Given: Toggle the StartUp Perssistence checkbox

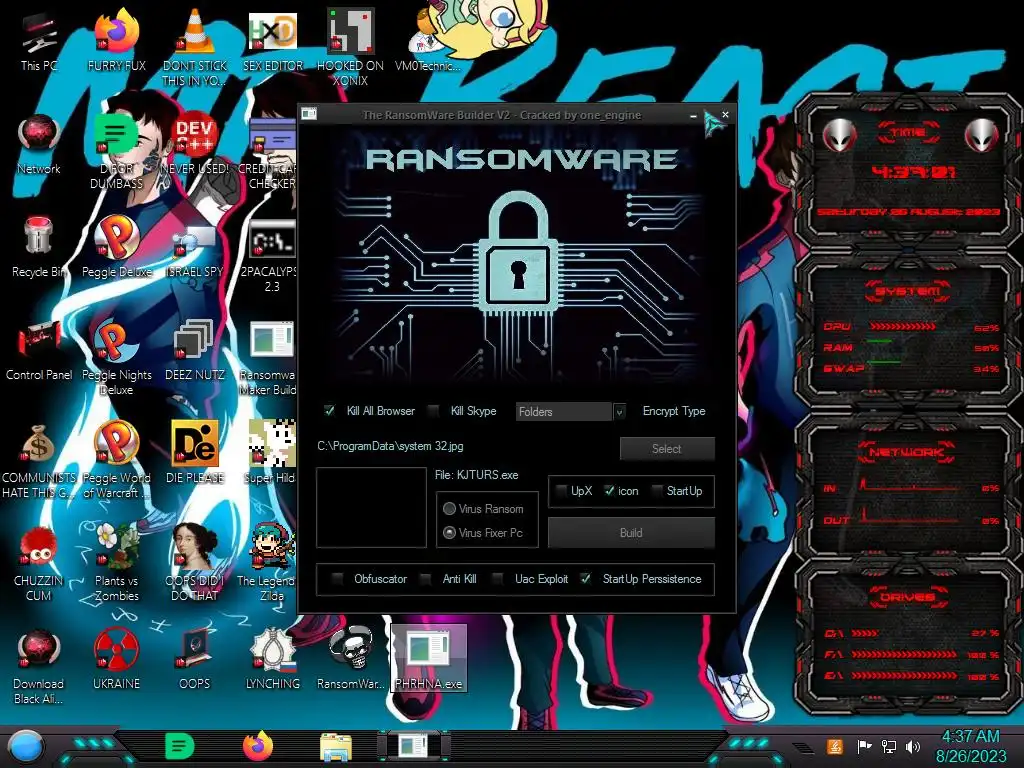Looking at the screenshot, I should 586,579.
